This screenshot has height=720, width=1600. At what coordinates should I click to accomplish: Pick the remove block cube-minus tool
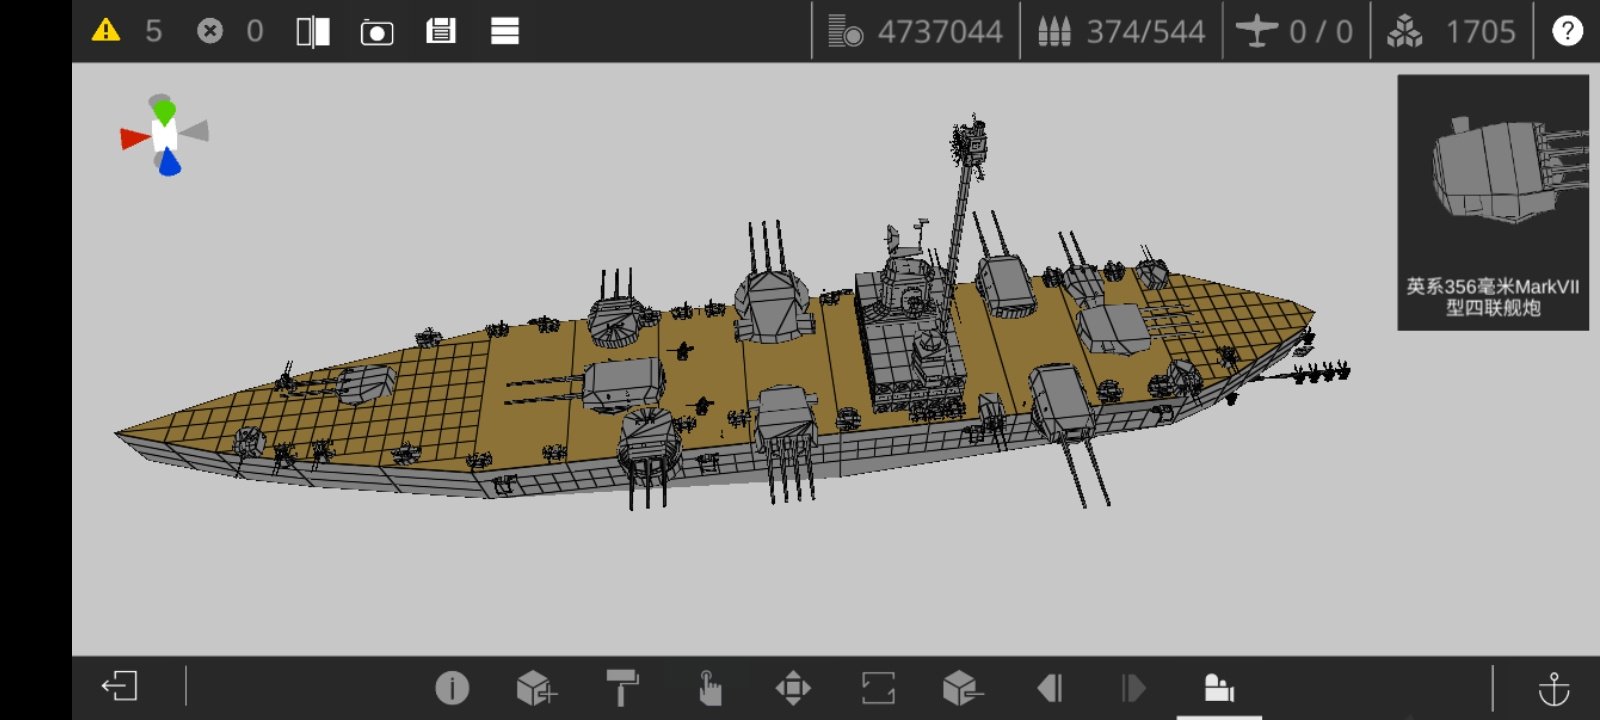[x=962, y=688]
